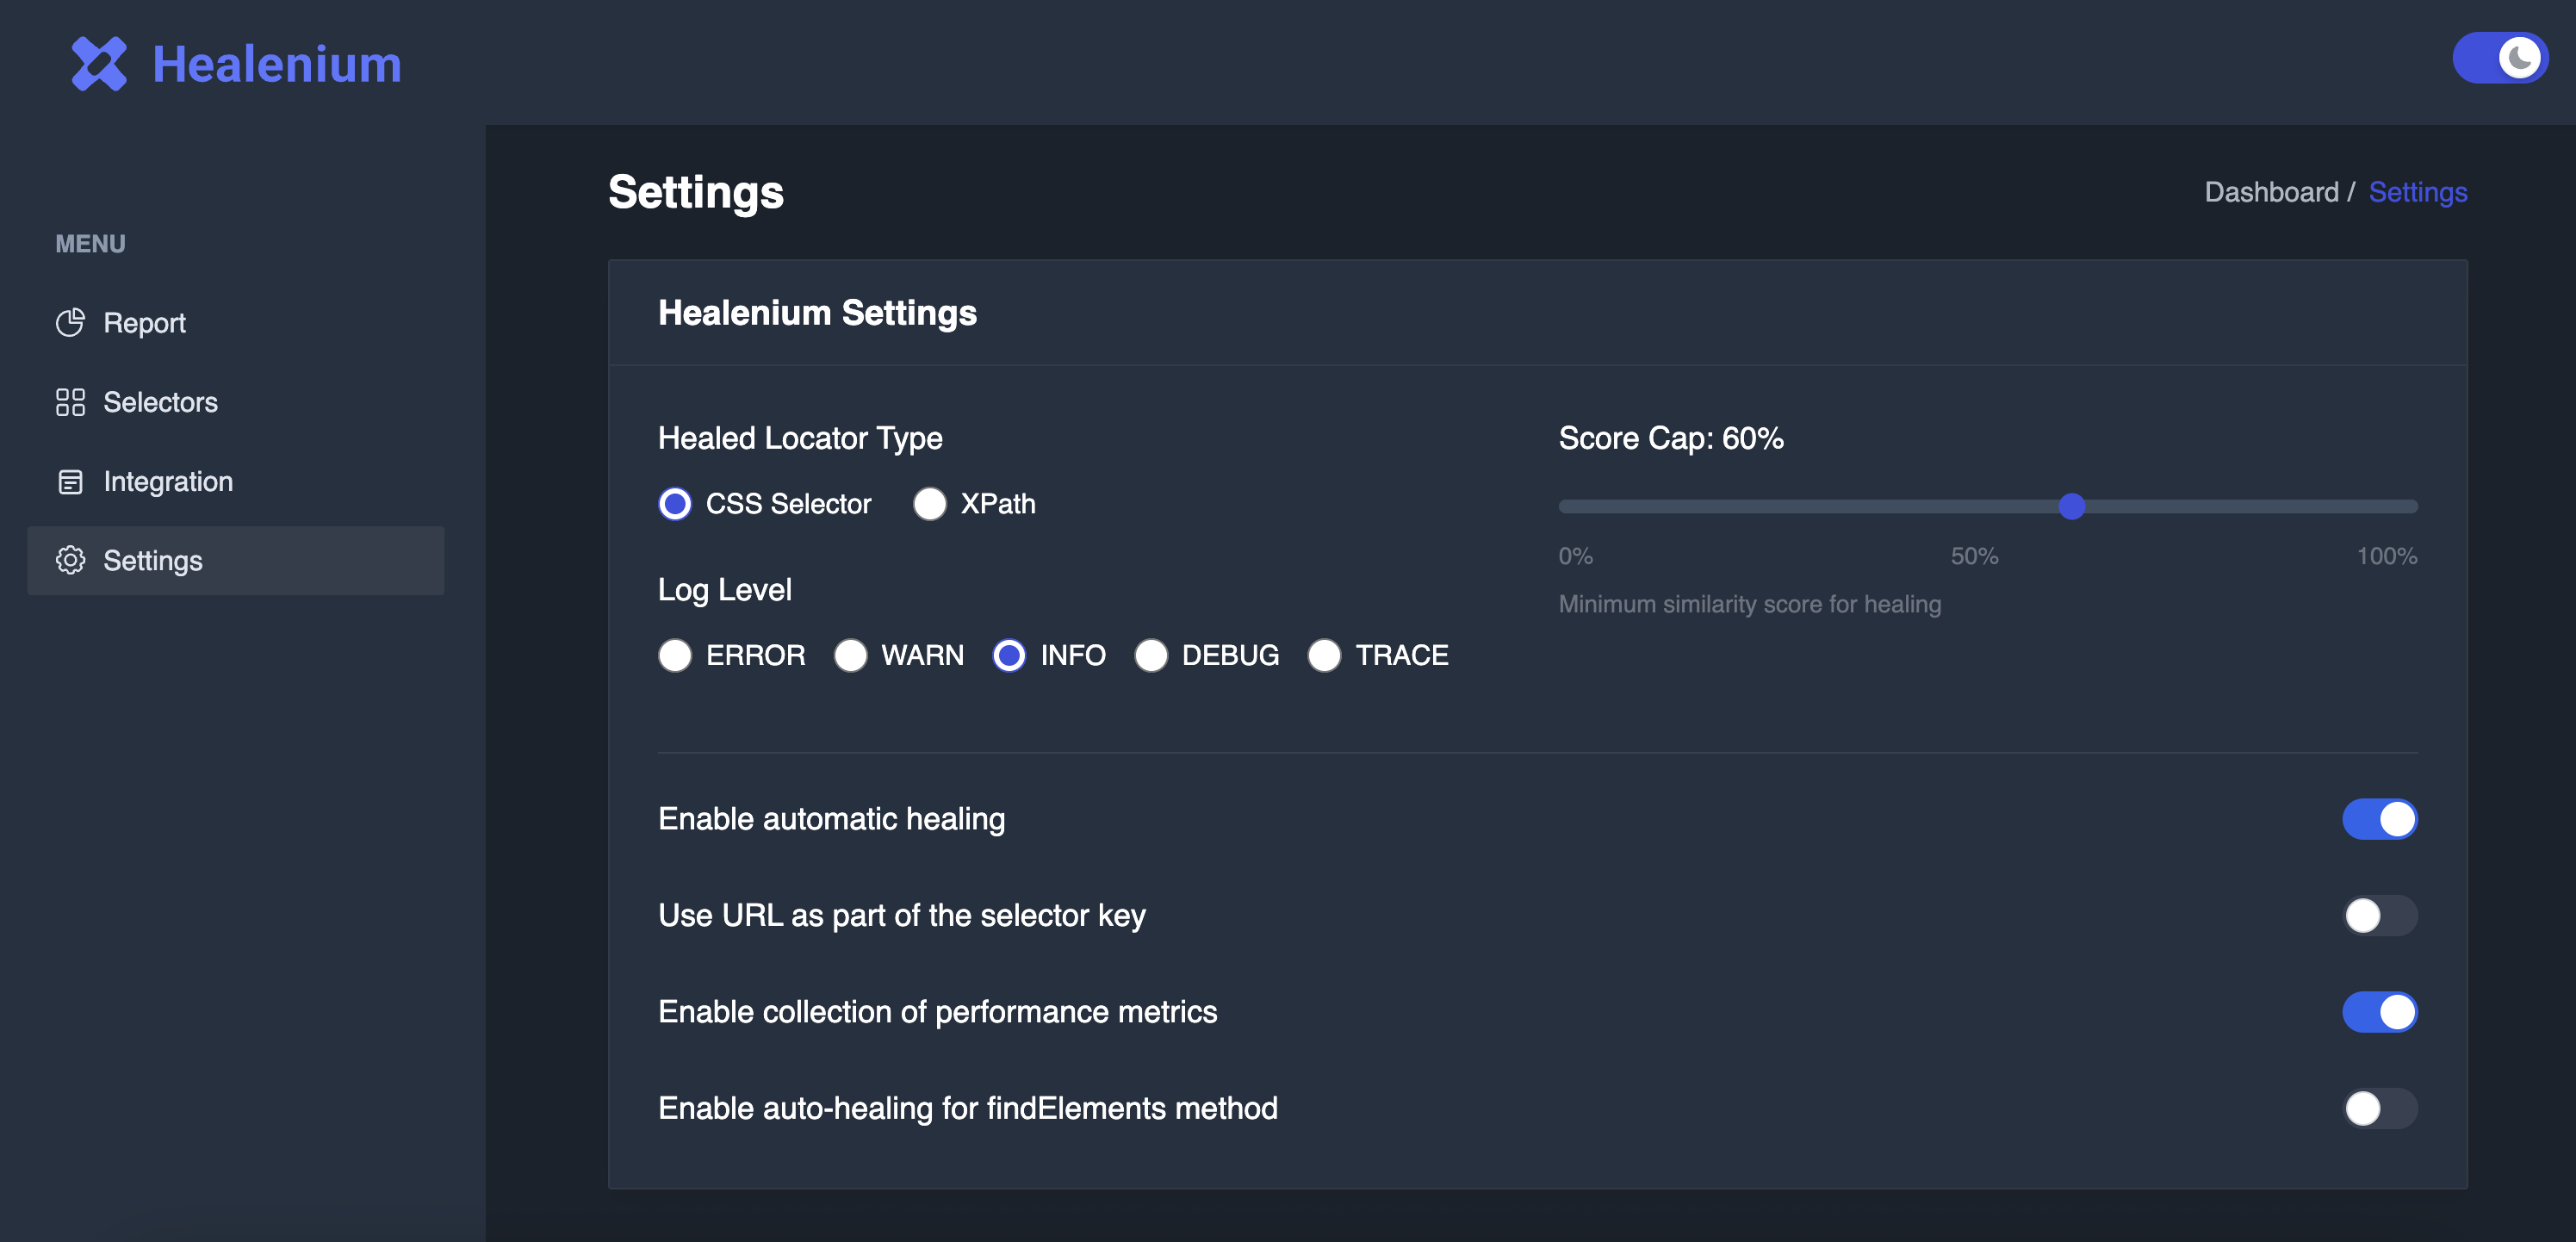Toggle dark mode moon switch
Image resolution: width=2576 pixels, height=1242 pixels.
[2499, 58]
